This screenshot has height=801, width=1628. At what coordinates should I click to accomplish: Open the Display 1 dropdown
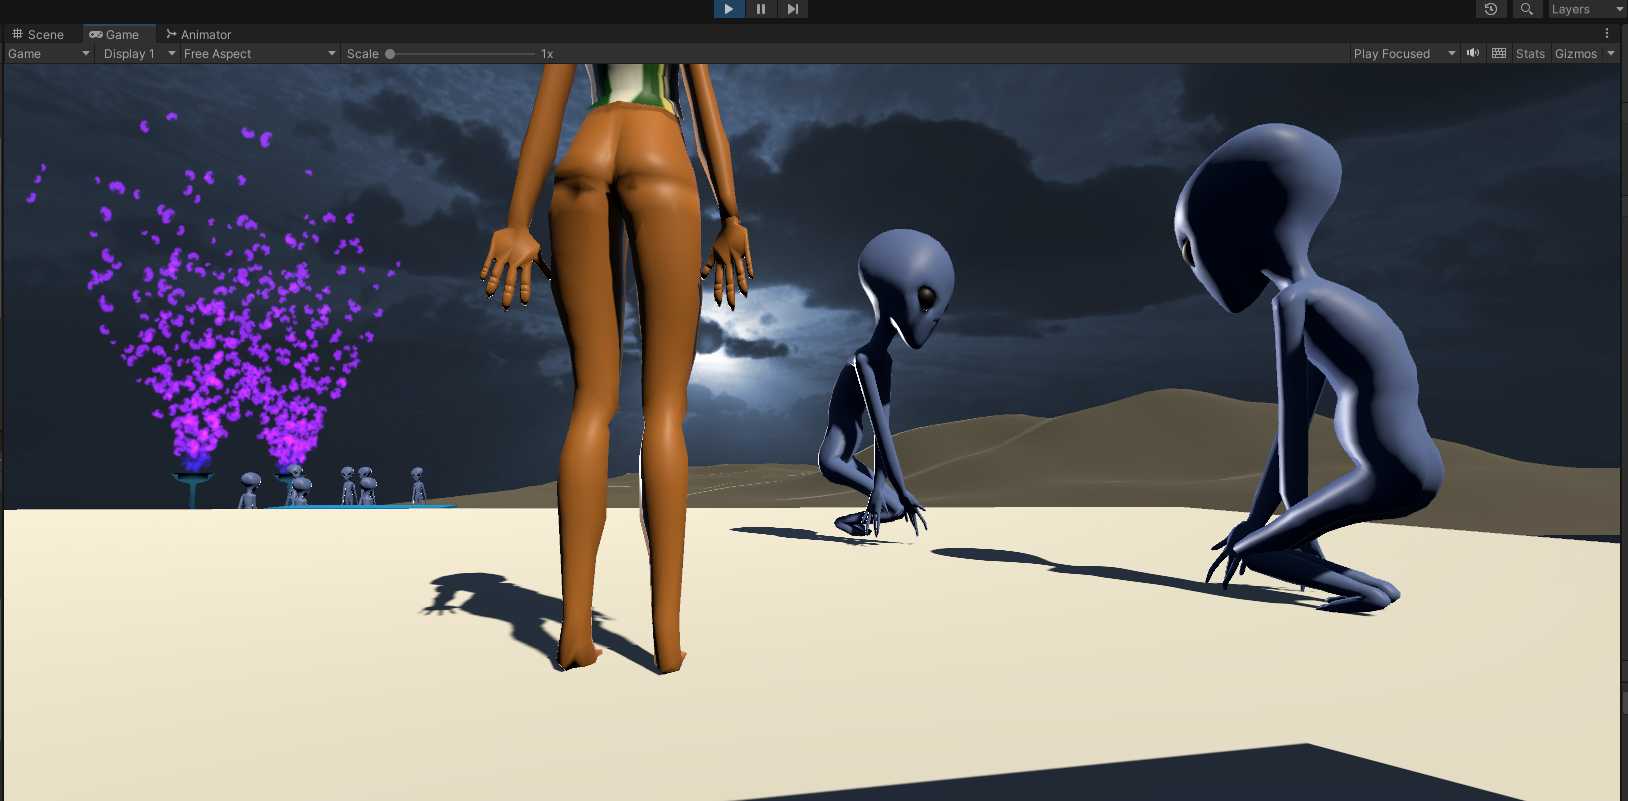point(139,54)
